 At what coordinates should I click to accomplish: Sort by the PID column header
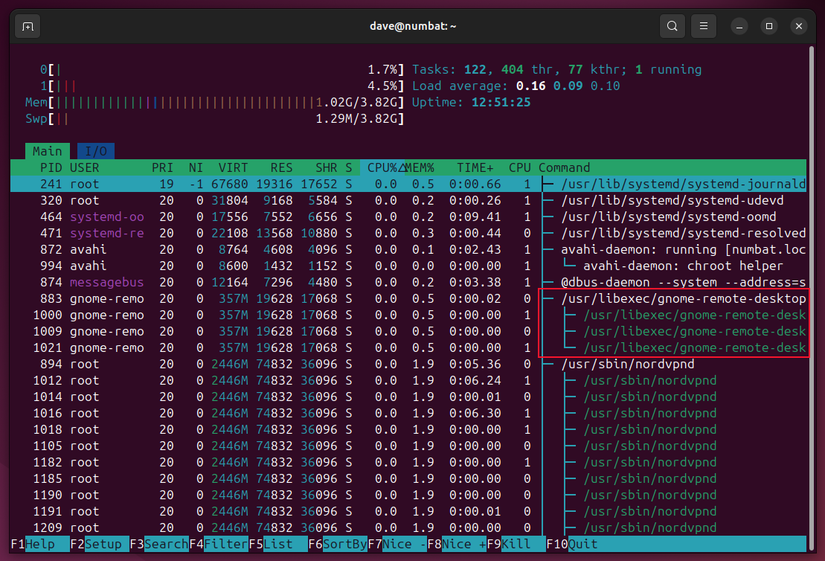pyautogui.click(x=50, y=168)
